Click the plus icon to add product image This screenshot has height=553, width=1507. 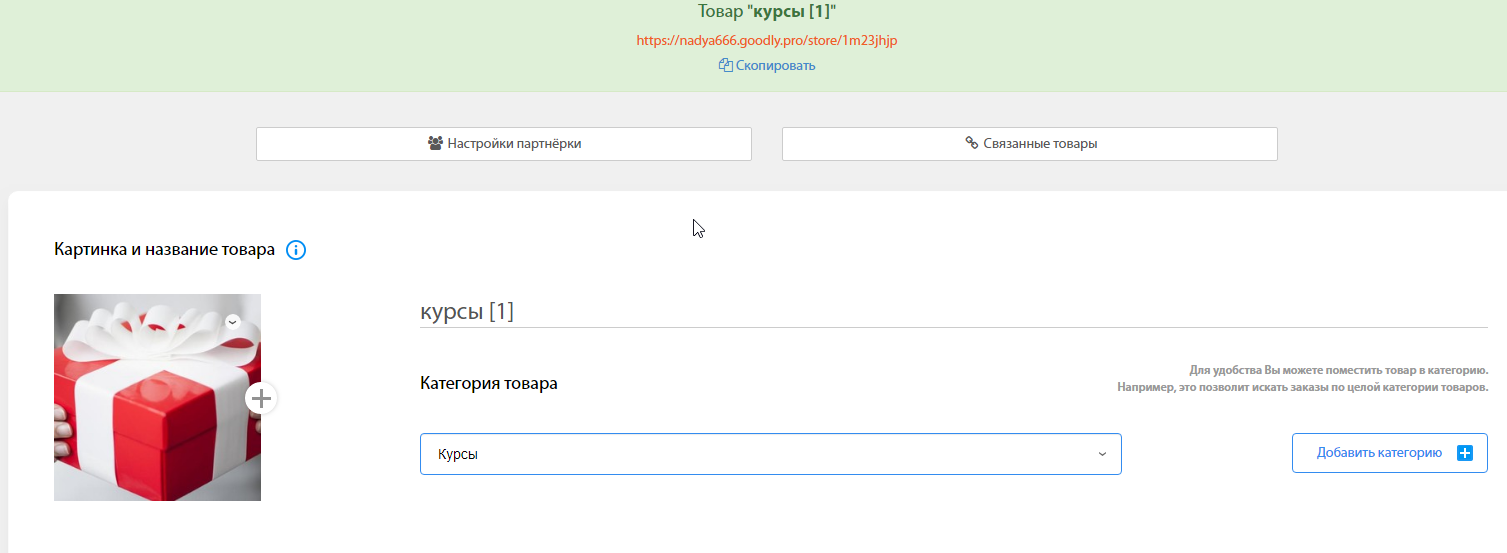(261, 398)
